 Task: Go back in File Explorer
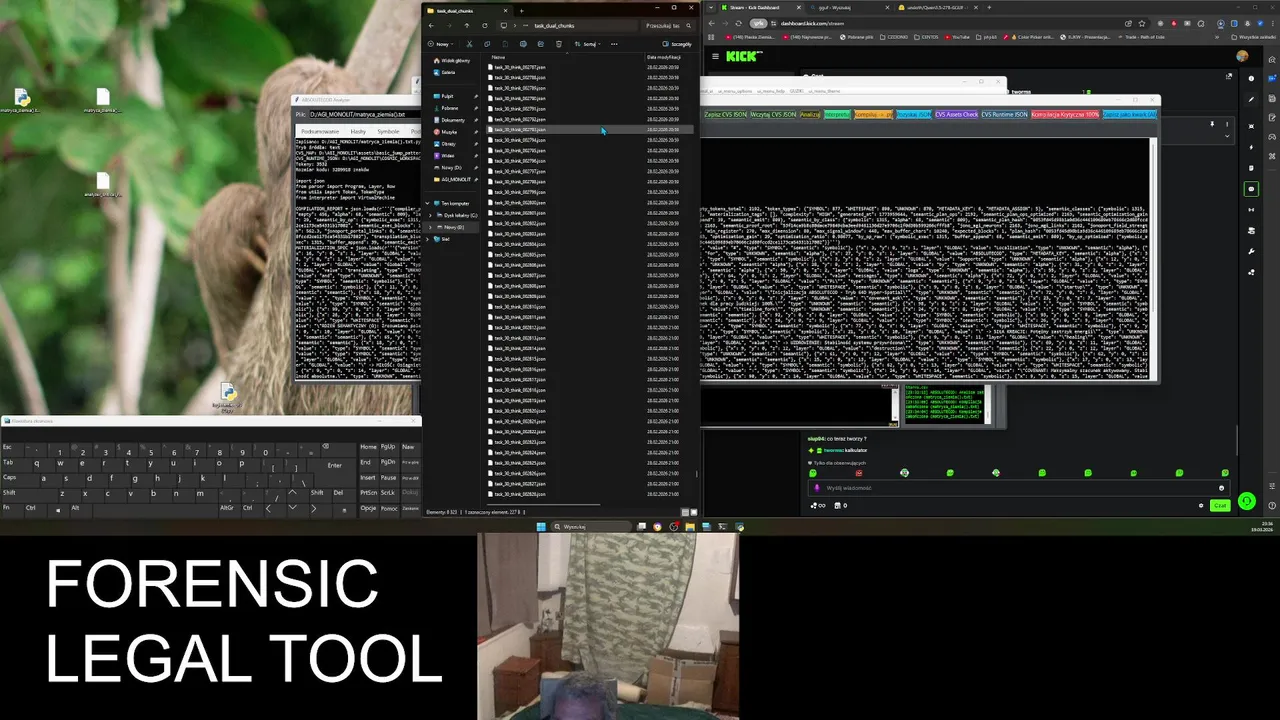(x=431, y=25)
